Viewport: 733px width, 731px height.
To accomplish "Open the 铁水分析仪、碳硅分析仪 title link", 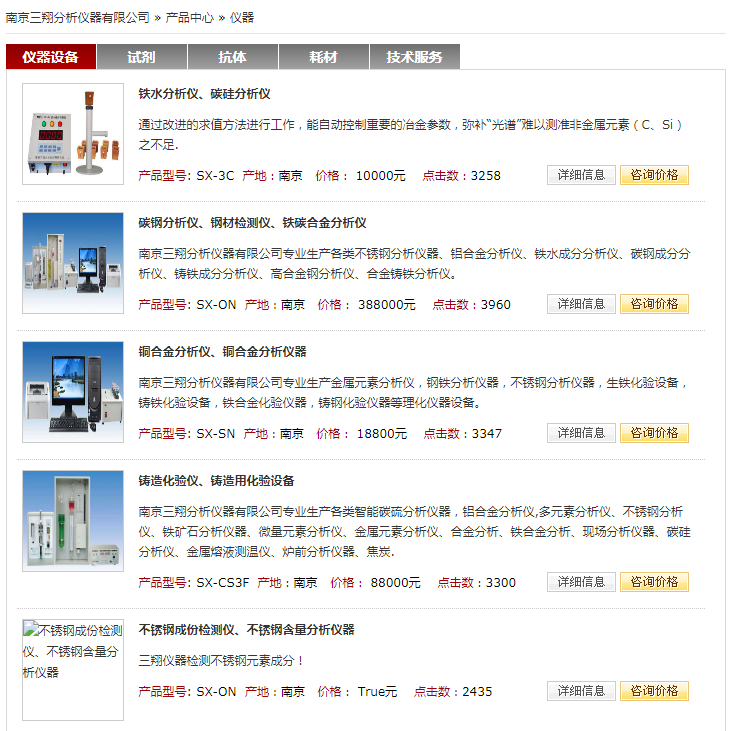I will pos(204,93).
